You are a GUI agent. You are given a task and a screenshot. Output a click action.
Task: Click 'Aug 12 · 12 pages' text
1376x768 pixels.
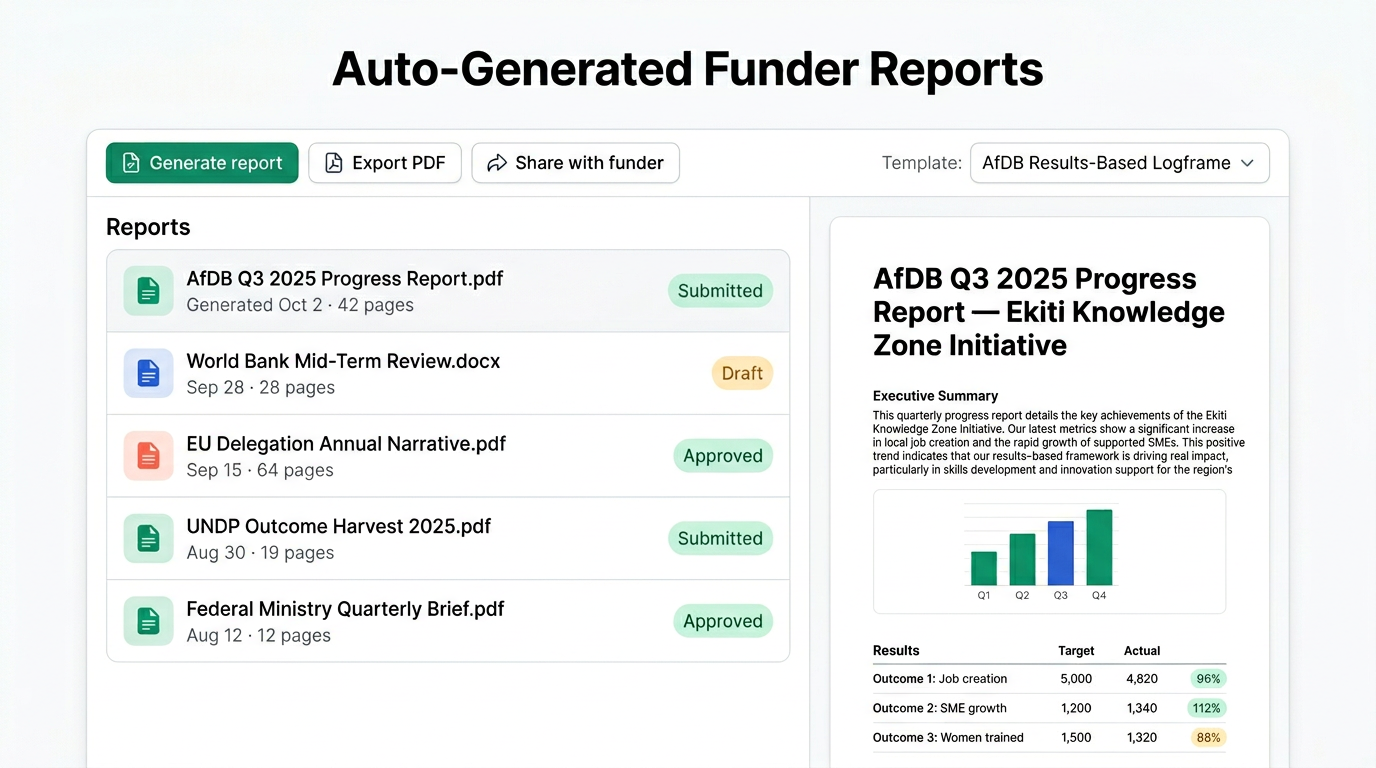pyautogui.click(x=258, y=635)
